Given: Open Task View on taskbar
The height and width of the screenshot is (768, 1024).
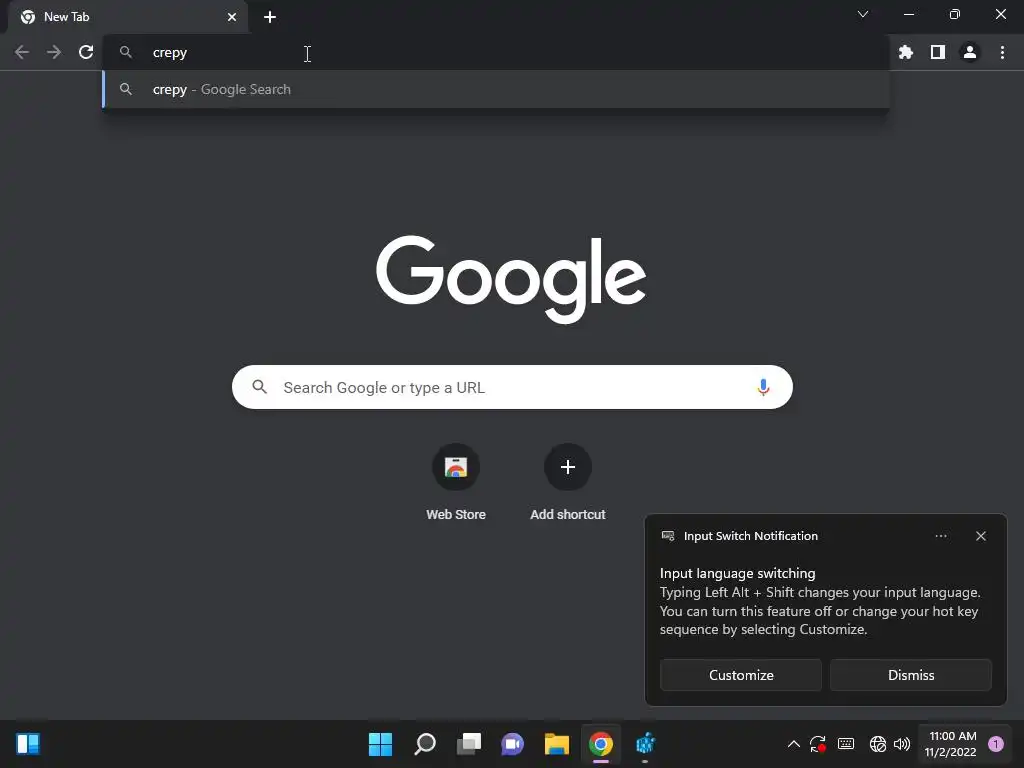Looking at the screenshot, I should (469, 744).
